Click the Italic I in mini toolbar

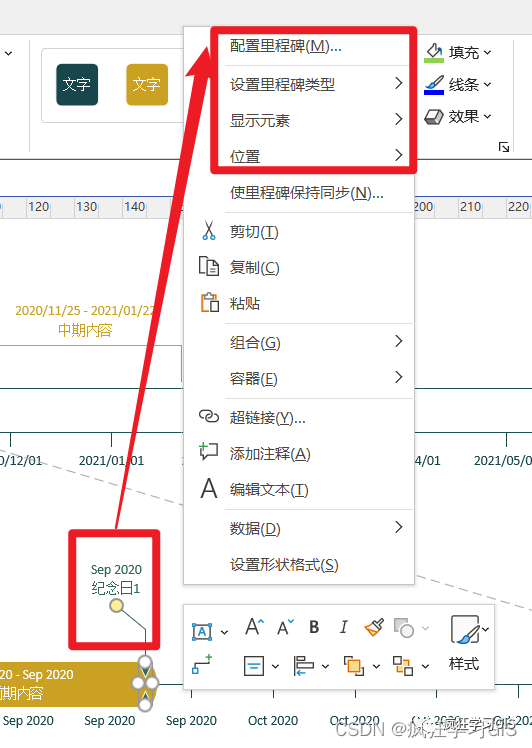tap(344, 627)
